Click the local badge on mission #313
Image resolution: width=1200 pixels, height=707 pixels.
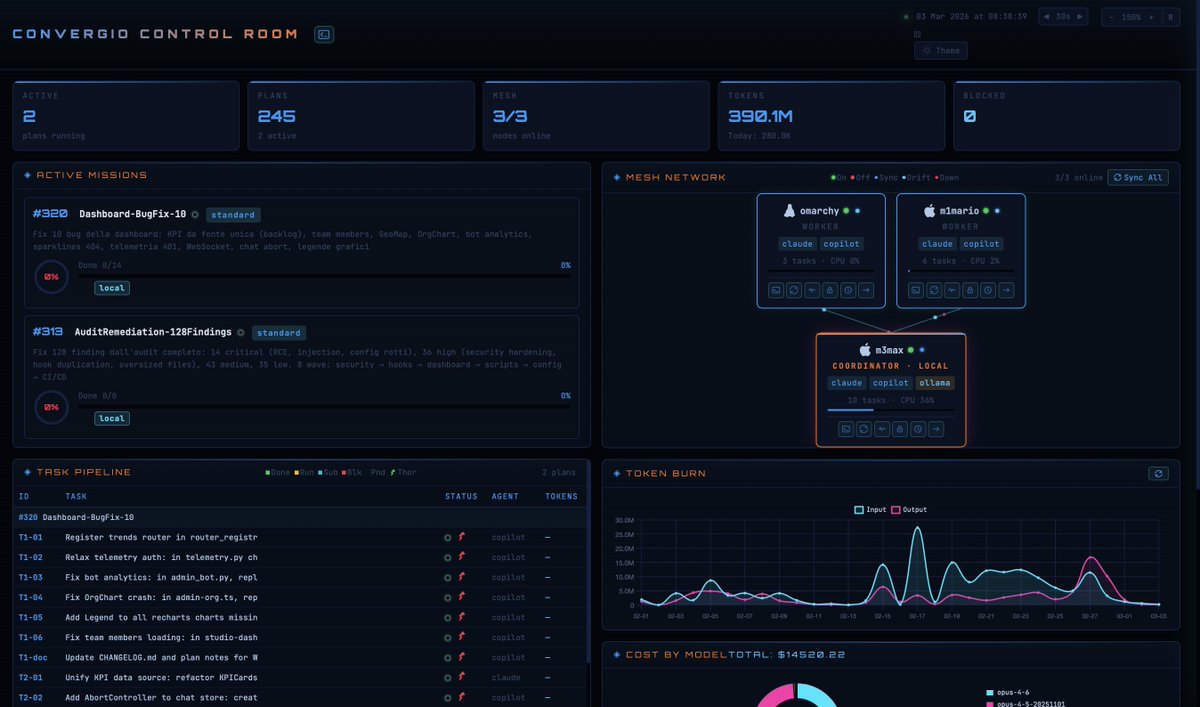coord(112,418)
